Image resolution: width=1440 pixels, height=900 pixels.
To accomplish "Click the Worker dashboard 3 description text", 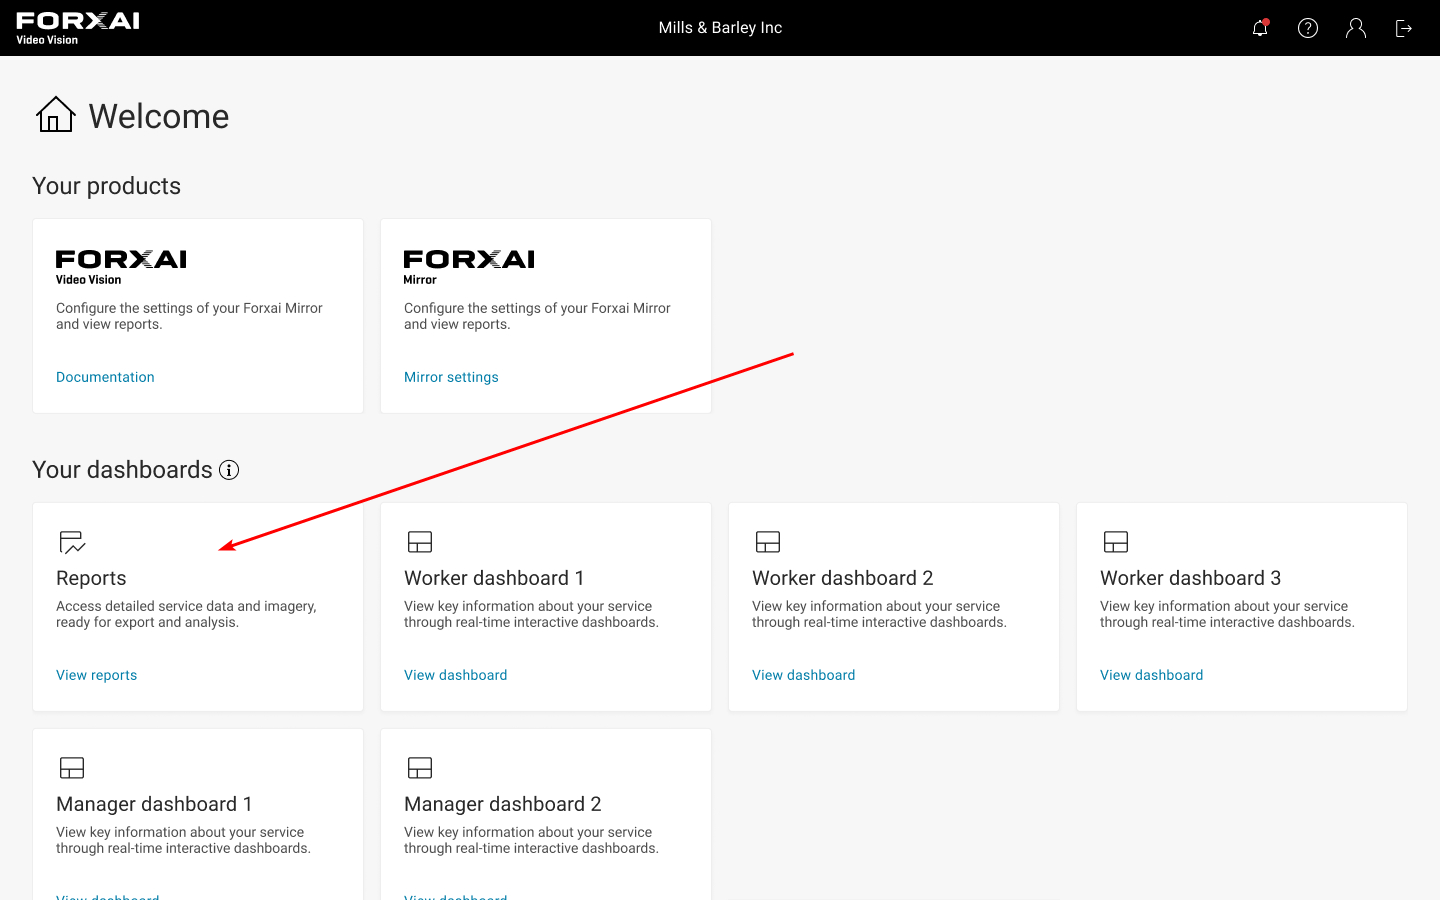I will tap(1227, 614).
